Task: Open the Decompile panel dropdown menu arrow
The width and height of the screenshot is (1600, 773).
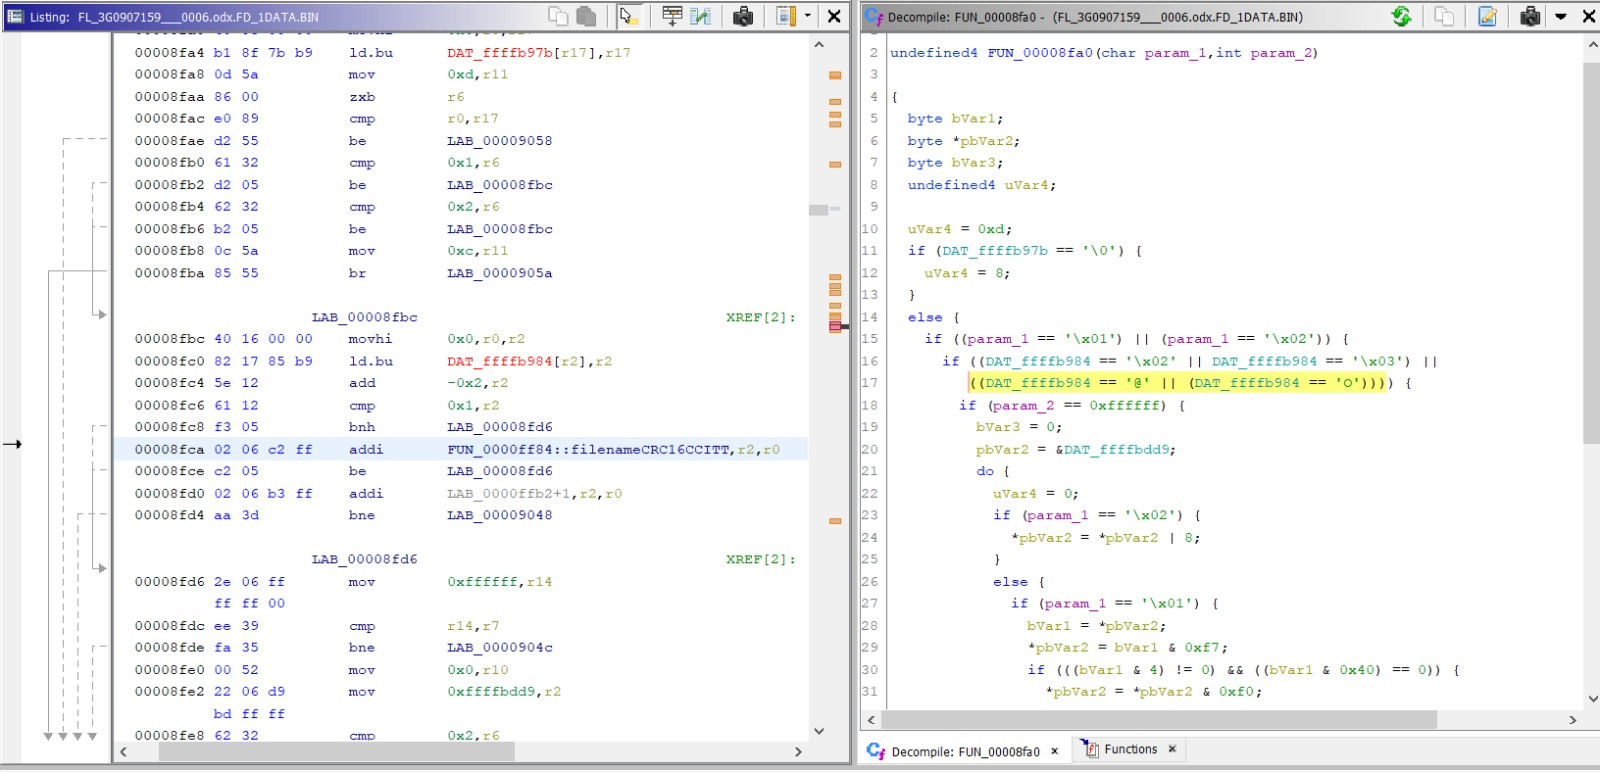Action: (1560, 16)
